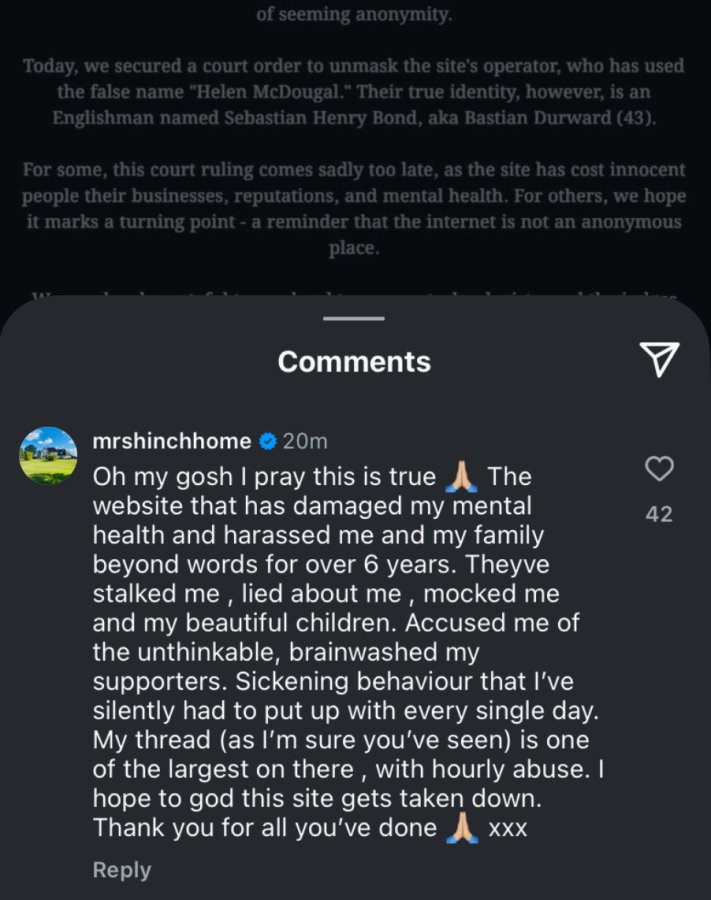Image resolution: width=711 pixels, height=900 pixels.
Task: Click the Sebastian Henry Bond line in the post
Action: point(354,118)
